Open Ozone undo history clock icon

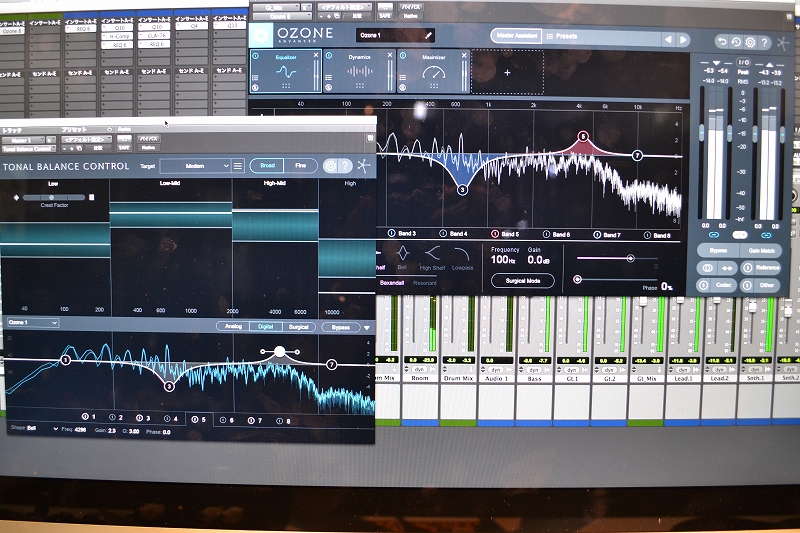pos(736,42)
